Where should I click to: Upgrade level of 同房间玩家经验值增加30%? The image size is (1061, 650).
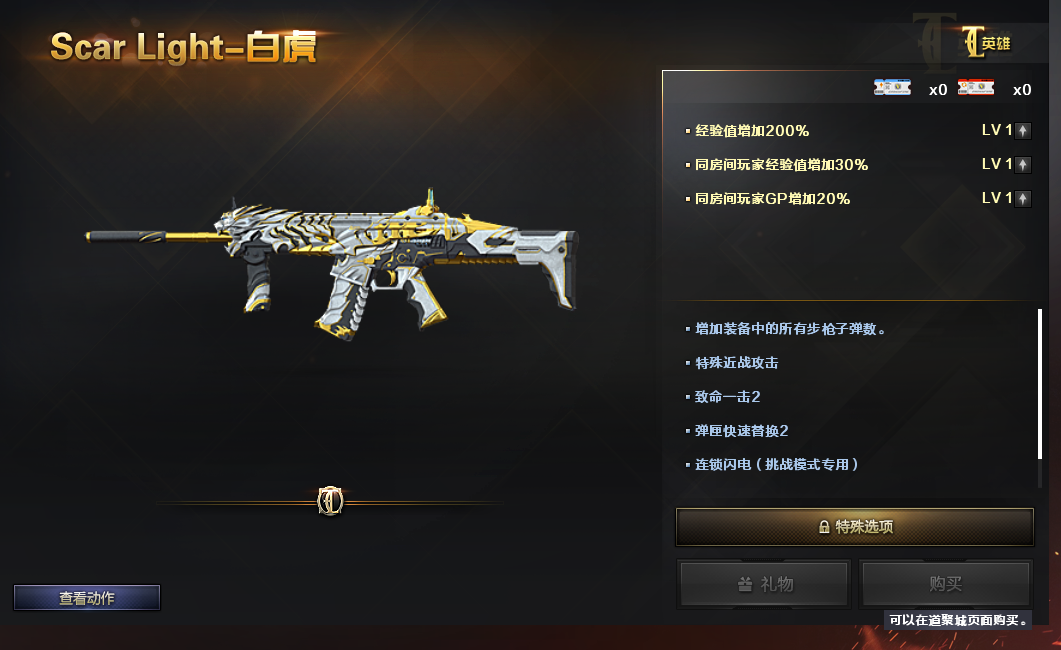click(x=1023, y=164)
